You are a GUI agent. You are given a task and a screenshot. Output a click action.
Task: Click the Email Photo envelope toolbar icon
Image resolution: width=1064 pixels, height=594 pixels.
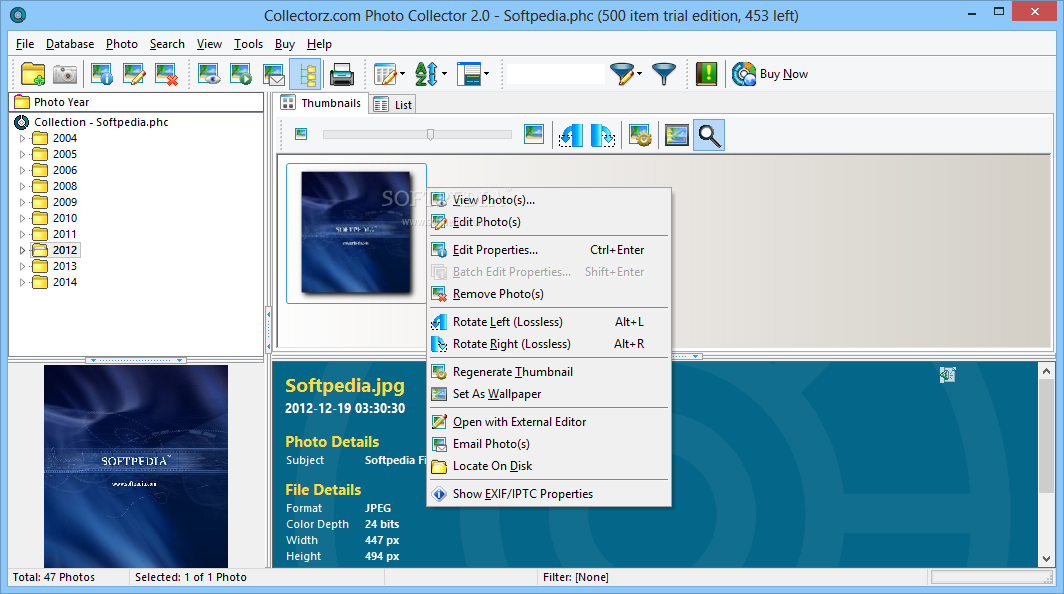[273, 74]
